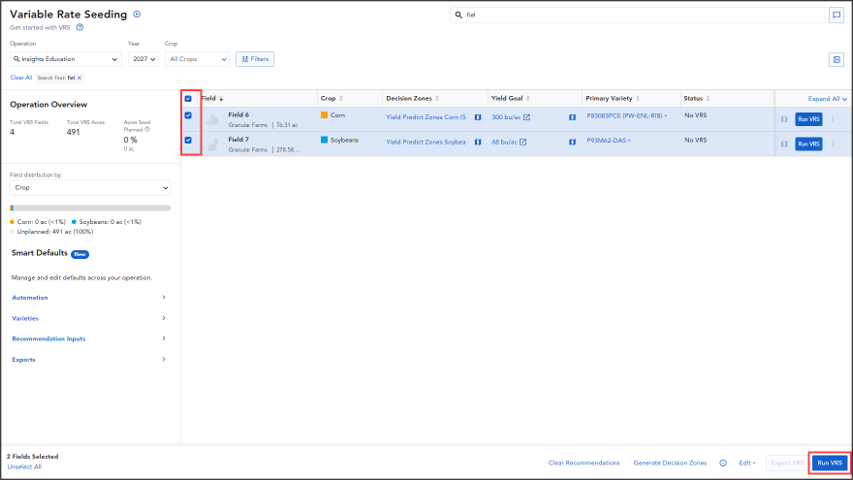Click the orange Corn crop swatch

pyautogui.click(x=324, y=115)
